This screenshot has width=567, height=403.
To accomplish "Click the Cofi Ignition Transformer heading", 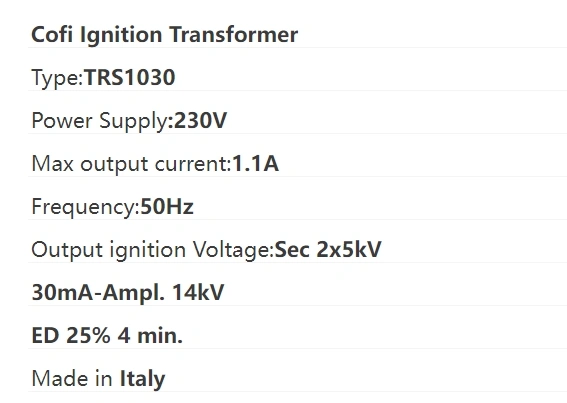I will pos(165,35).
